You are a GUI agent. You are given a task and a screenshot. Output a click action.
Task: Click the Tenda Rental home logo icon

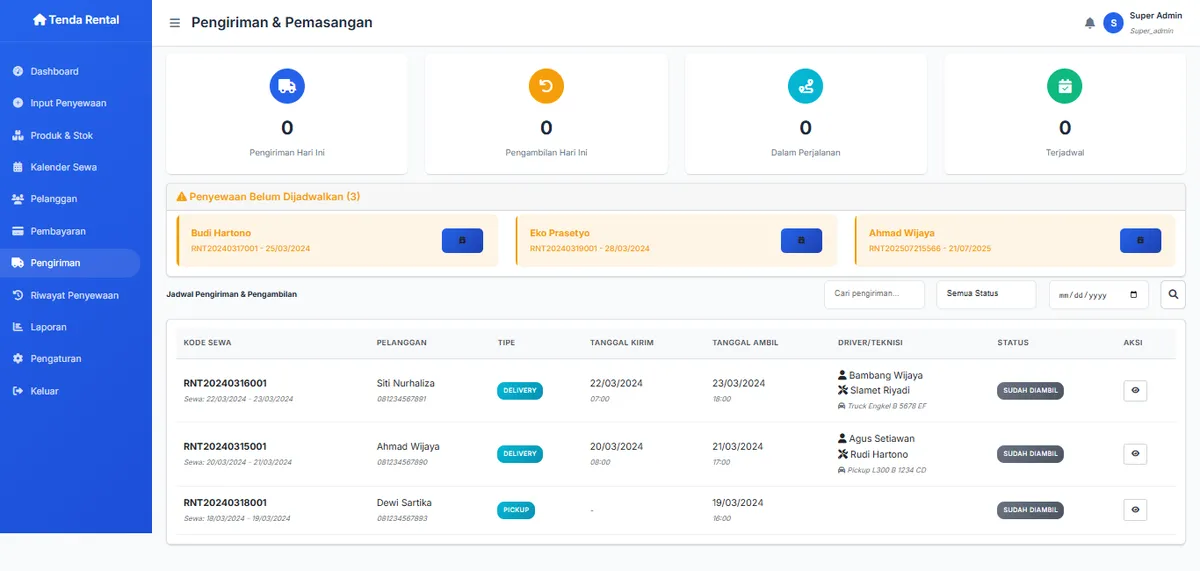(x=40, y=20)
